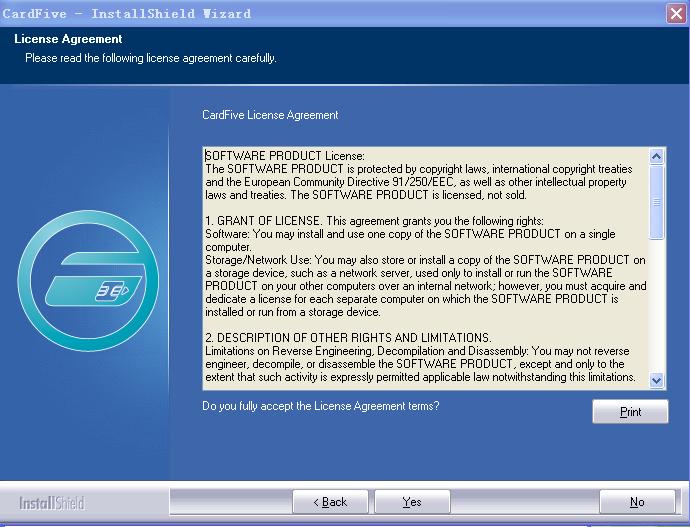The height and width of the screenshot is (527, 690).
Task: Click the '2. DESCRIPTION OF OTHER RIGHTS' heading
Action: (348, 338)
